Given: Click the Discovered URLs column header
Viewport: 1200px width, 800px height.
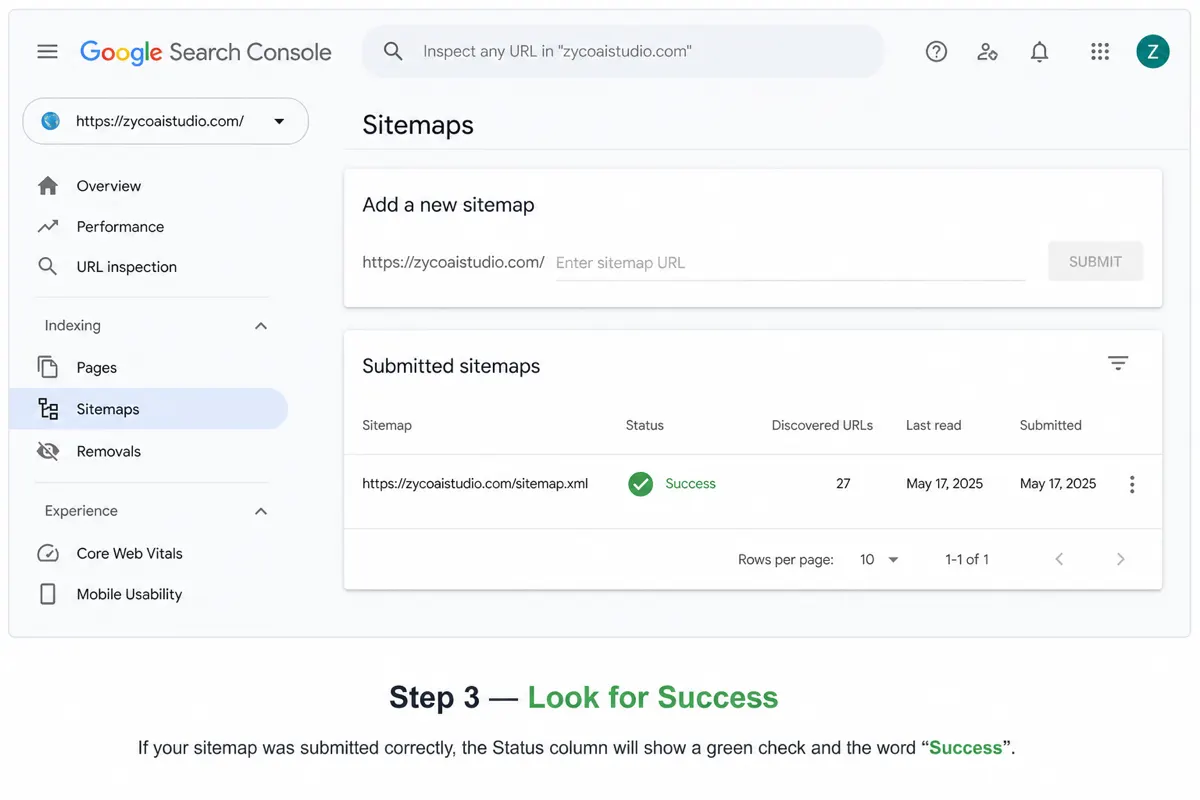Looking at the screenshot, I should pyautogui.click(x=822, y=425).
